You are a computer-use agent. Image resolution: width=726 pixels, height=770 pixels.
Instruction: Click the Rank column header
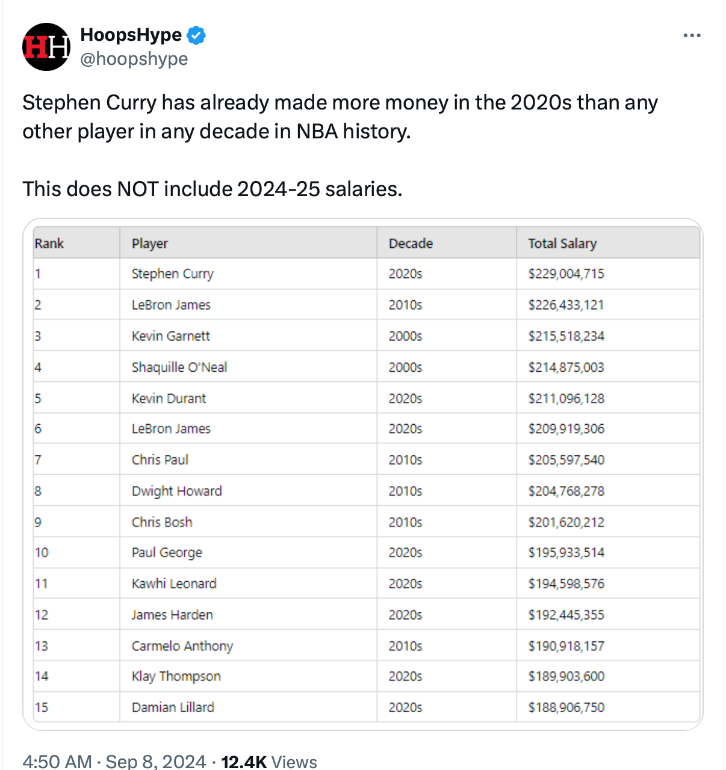coord(49,243)
